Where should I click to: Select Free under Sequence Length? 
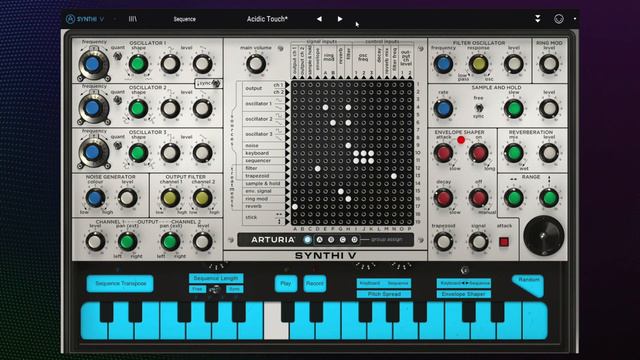coord(197,289)
